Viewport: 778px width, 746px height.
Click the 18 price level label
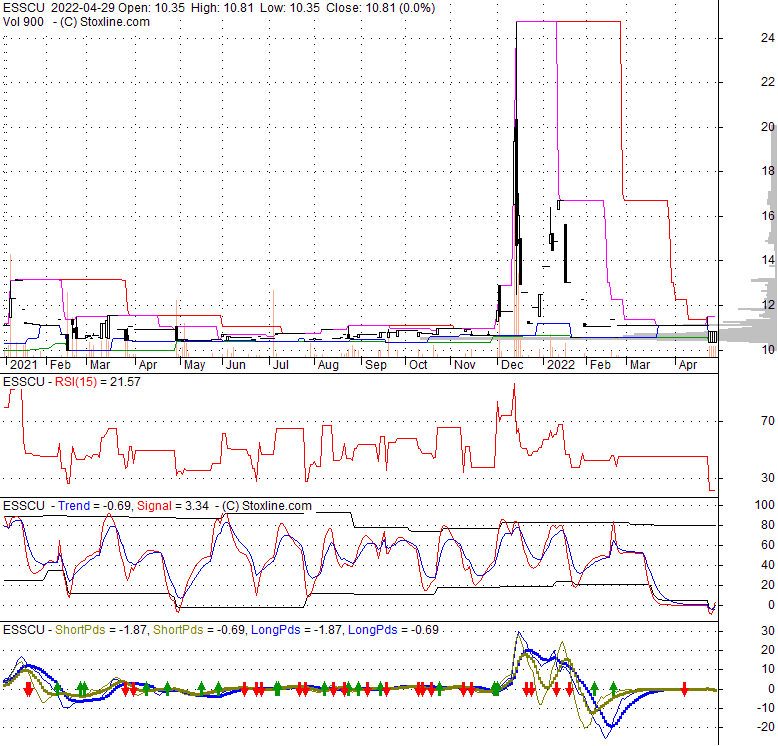tap(768, 171)
